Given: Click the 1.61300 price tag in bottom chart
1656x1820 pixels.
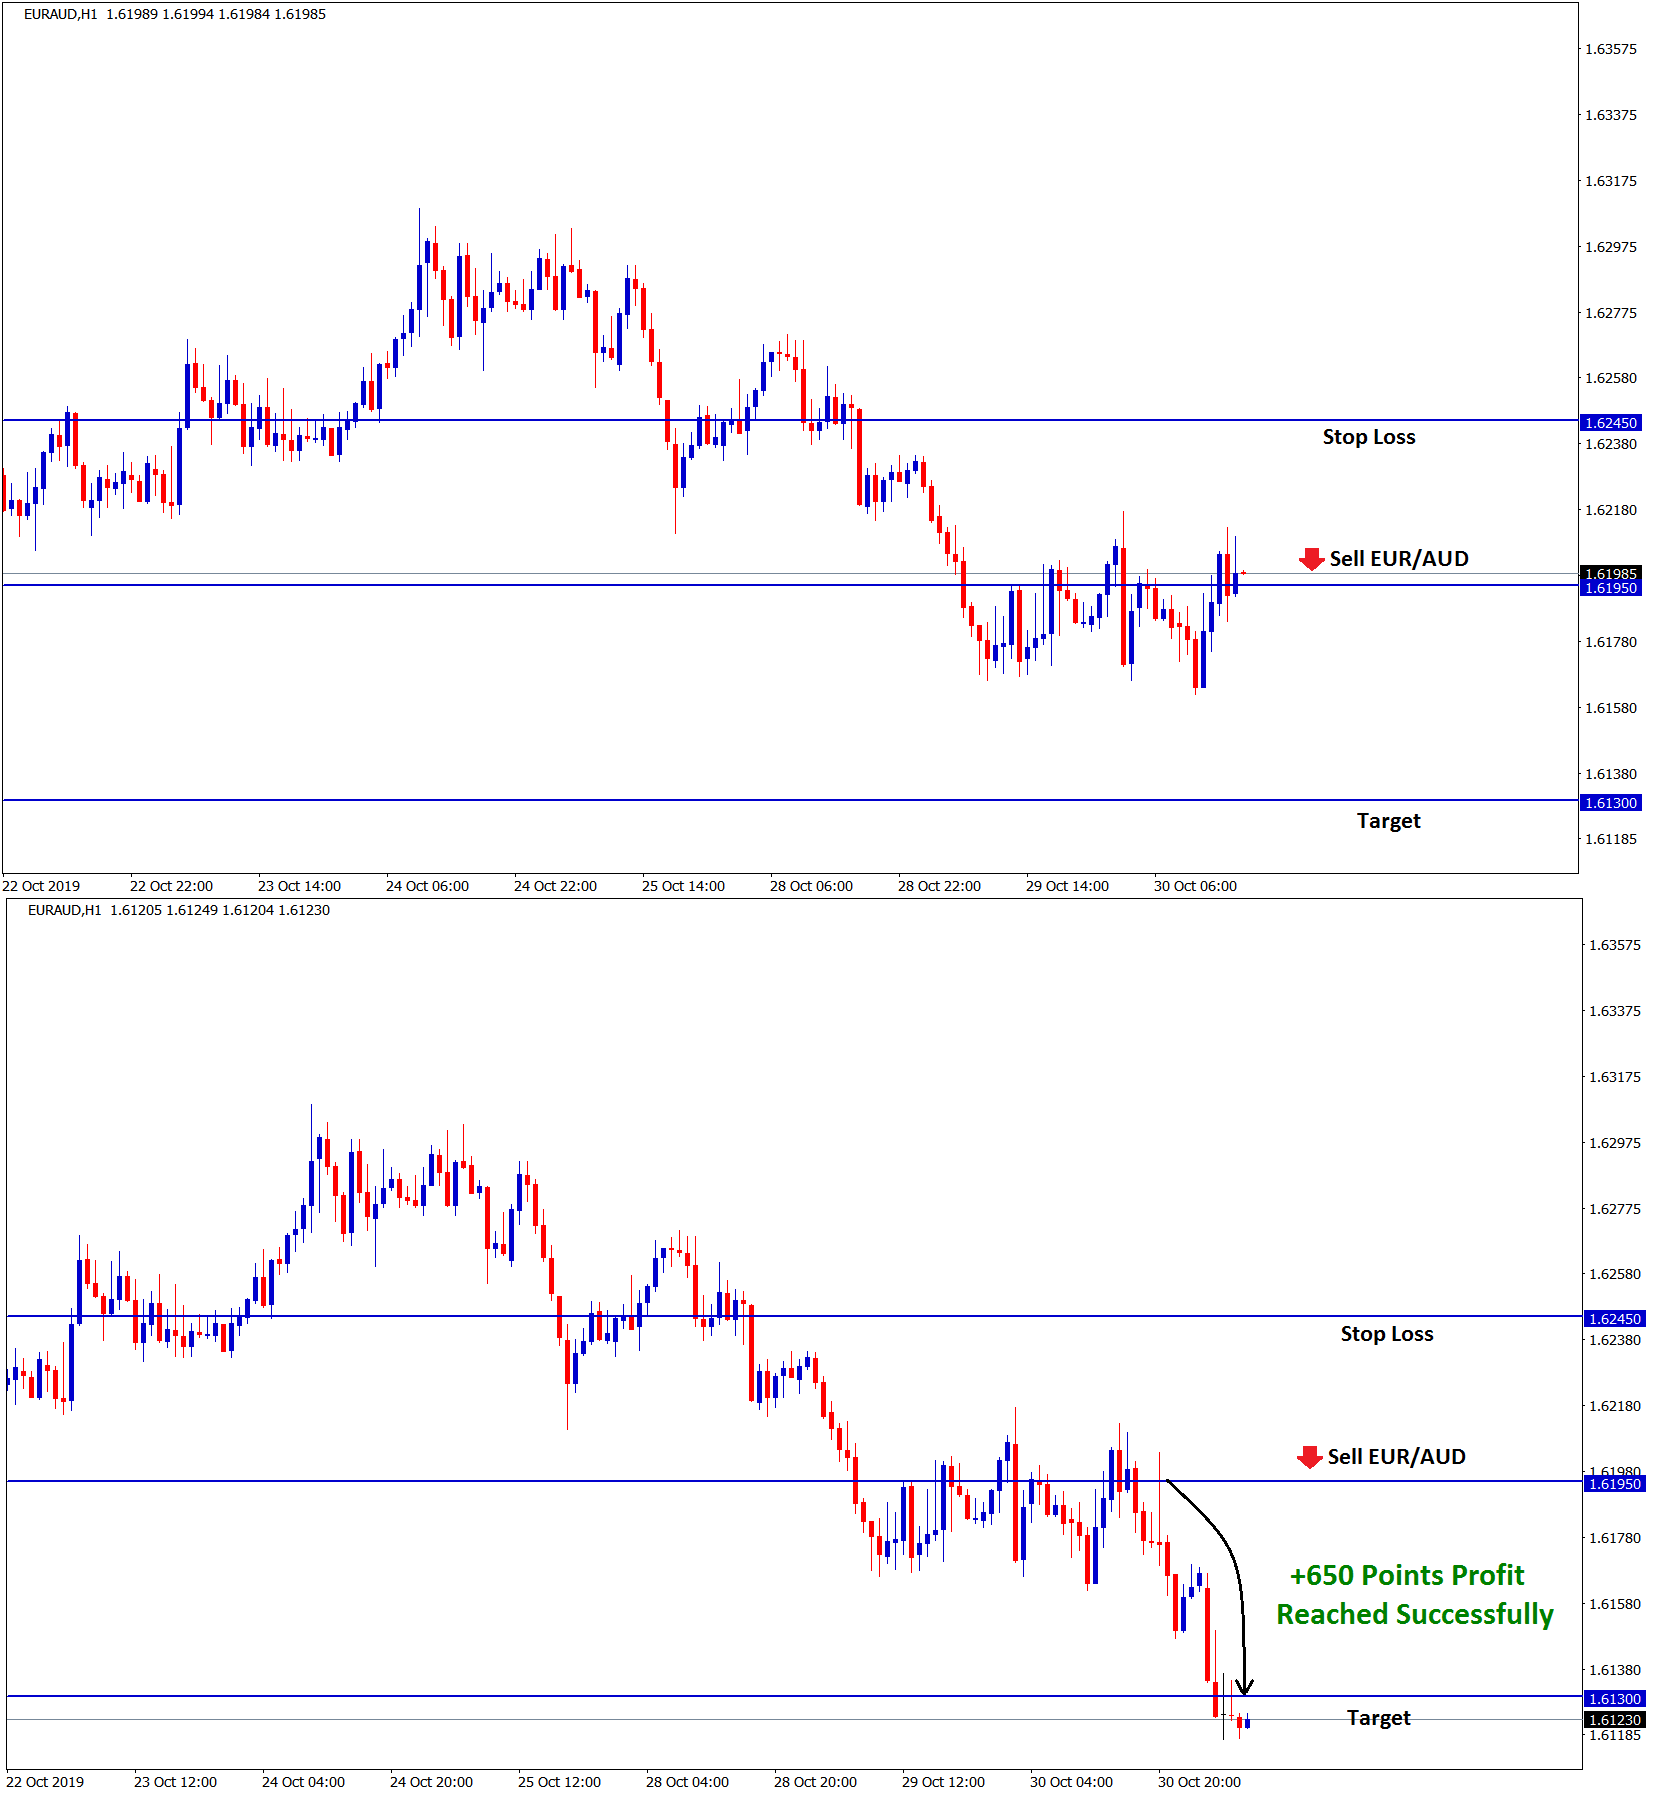Looking at the screenshot, I should pos(1613,1699).
